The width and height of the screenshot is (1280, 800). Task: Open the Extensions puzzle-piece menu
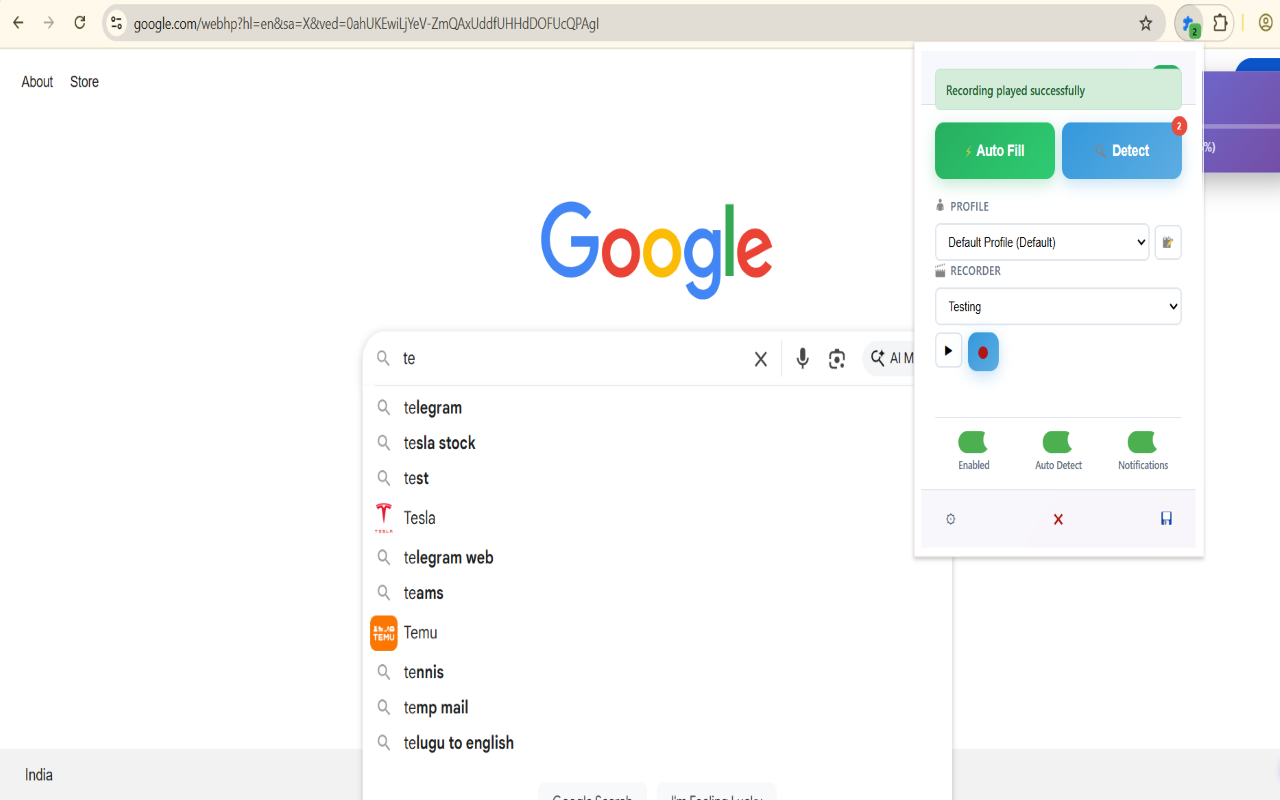click(x=1221, y=23)
